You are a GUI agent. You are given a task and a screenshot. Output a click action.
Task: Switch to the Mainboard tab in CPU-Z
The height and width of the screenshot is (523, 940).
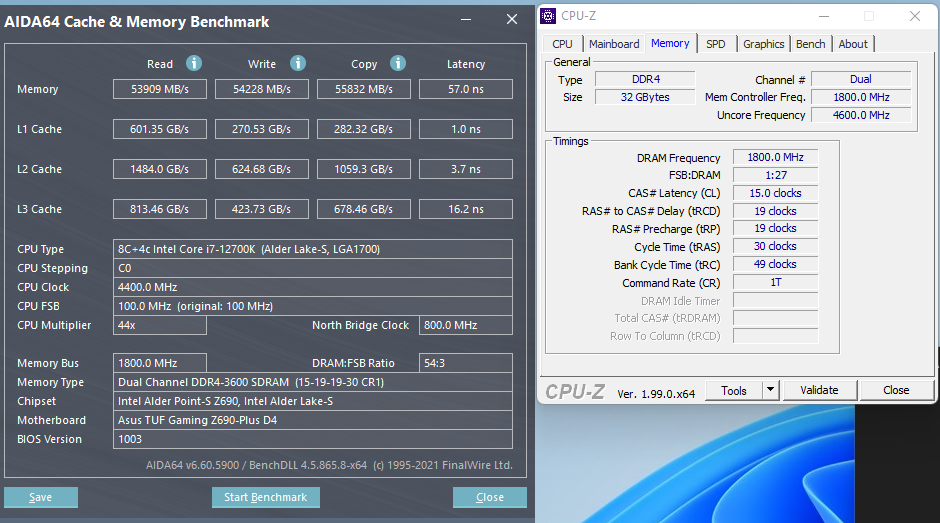(x=614, y=44)
